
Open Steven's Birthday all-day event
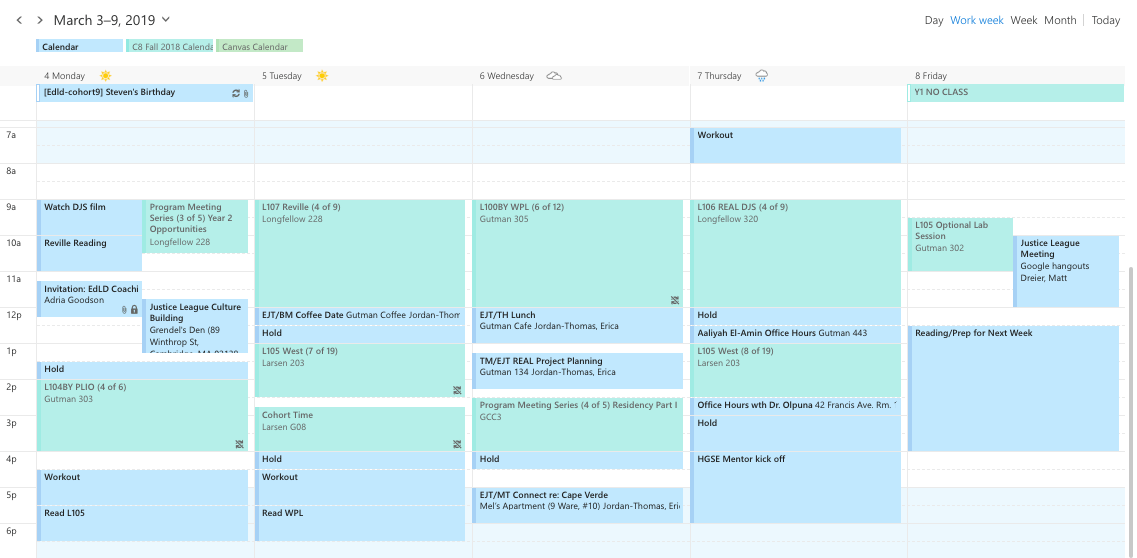(x=145, y=93)
